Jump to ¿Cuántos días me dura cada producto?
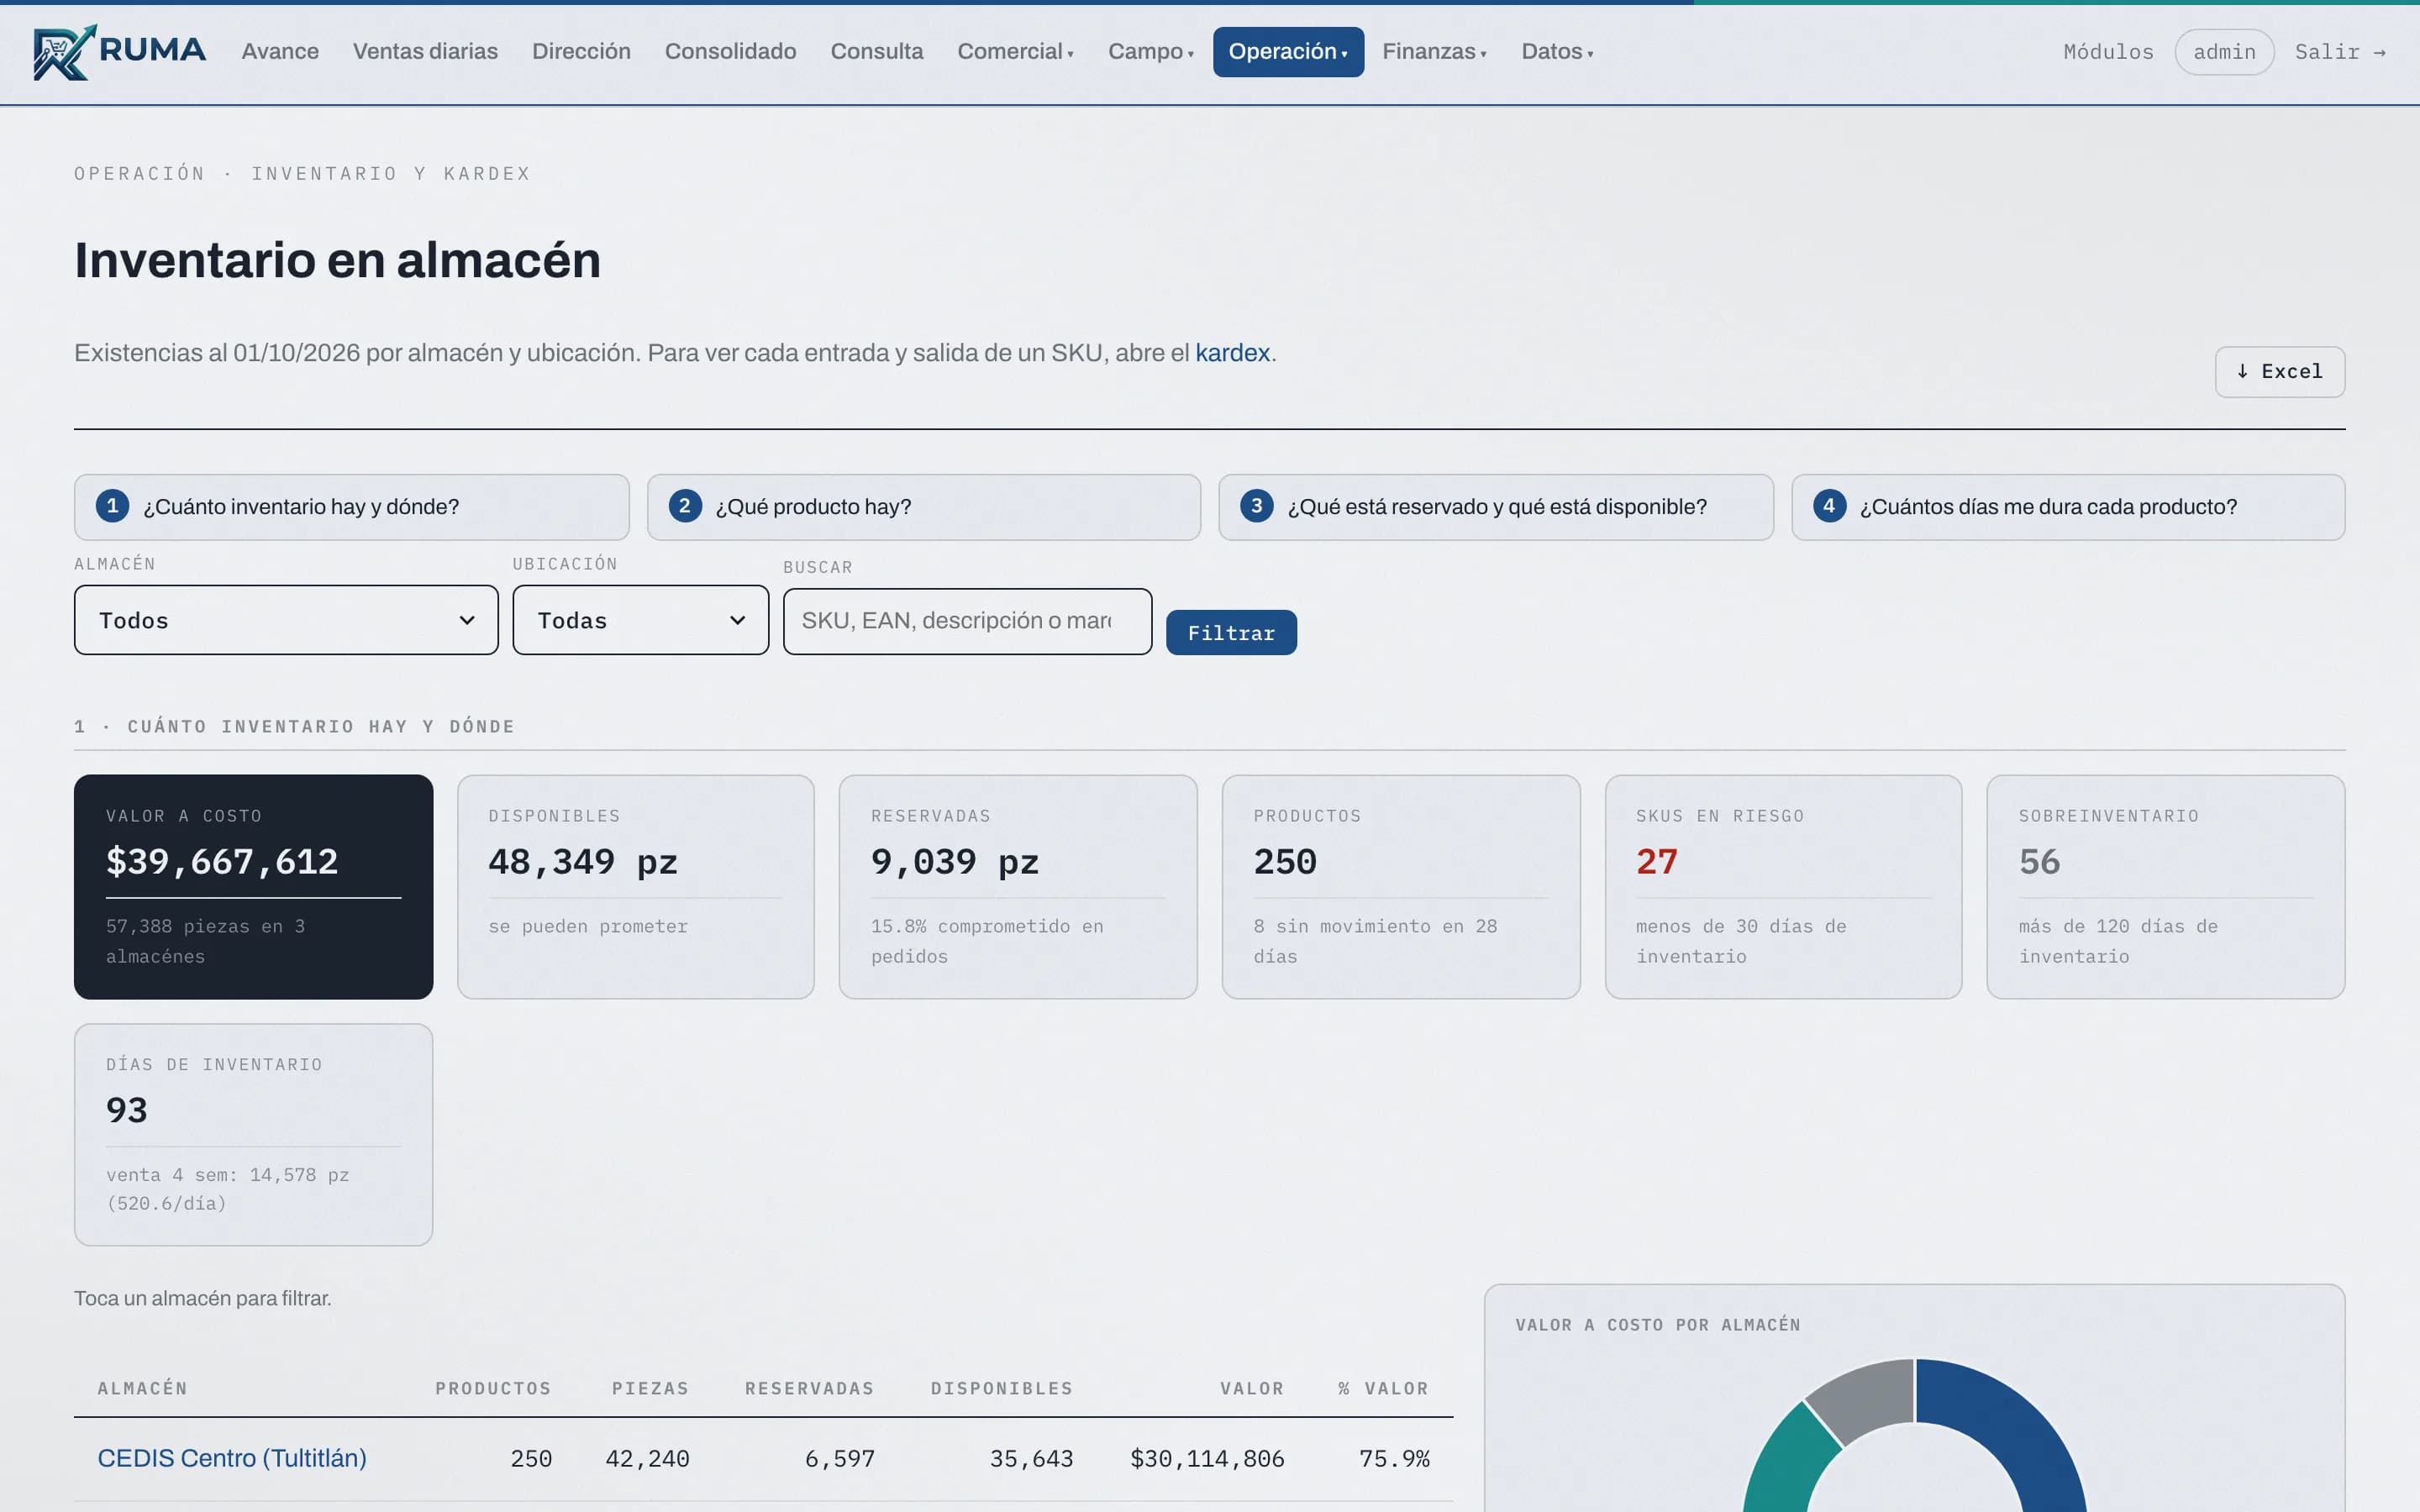Screen dimensions: 2420x1512 coord(2067,507)
